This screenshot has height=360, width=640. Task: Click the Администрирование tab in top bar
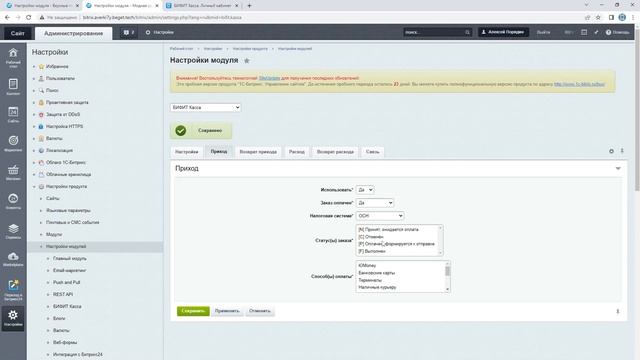click(x=73, y=33)
